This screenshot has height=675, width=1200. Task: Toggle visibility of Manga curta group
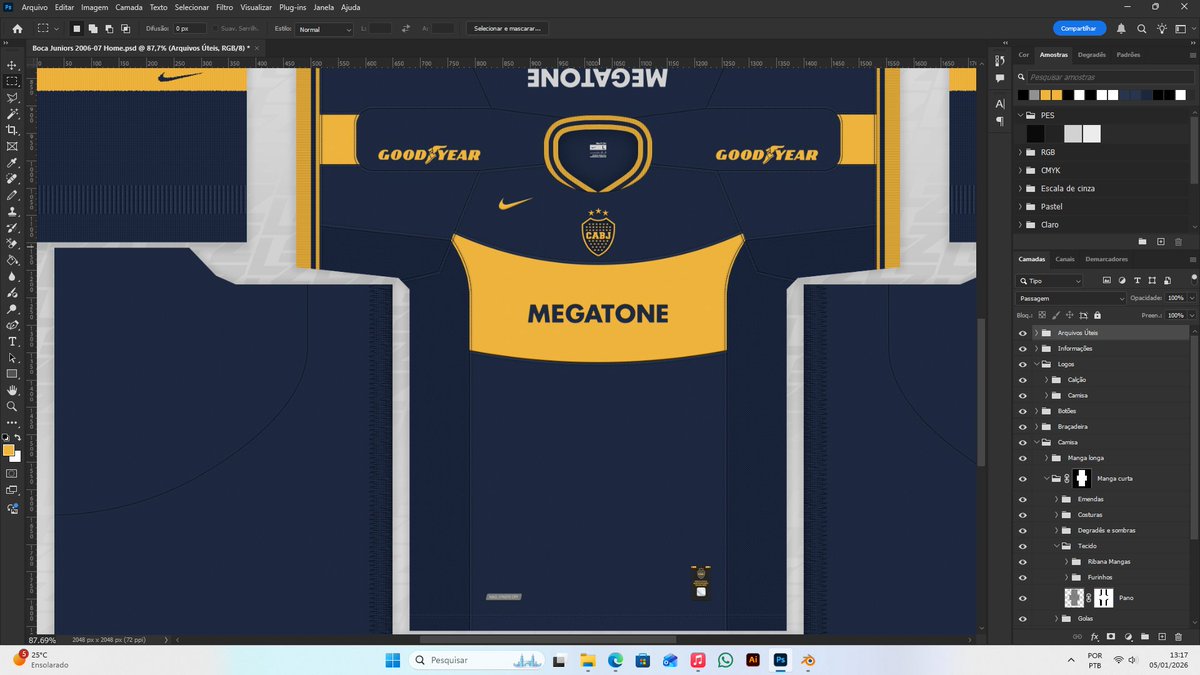(1022, 479)
